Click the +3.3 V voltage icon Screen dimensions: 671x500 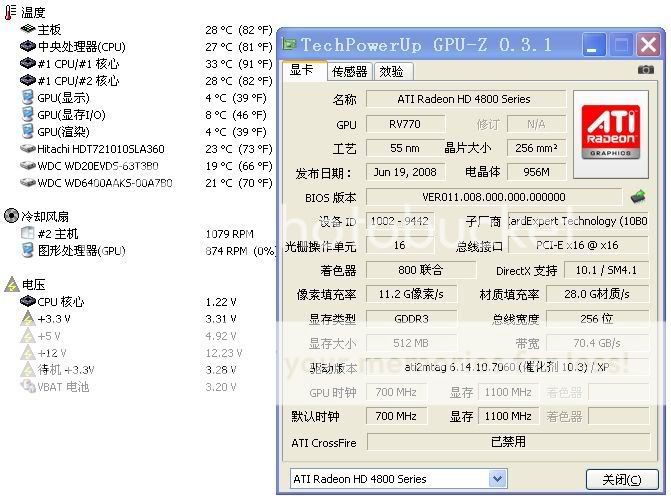coord(28,318)
